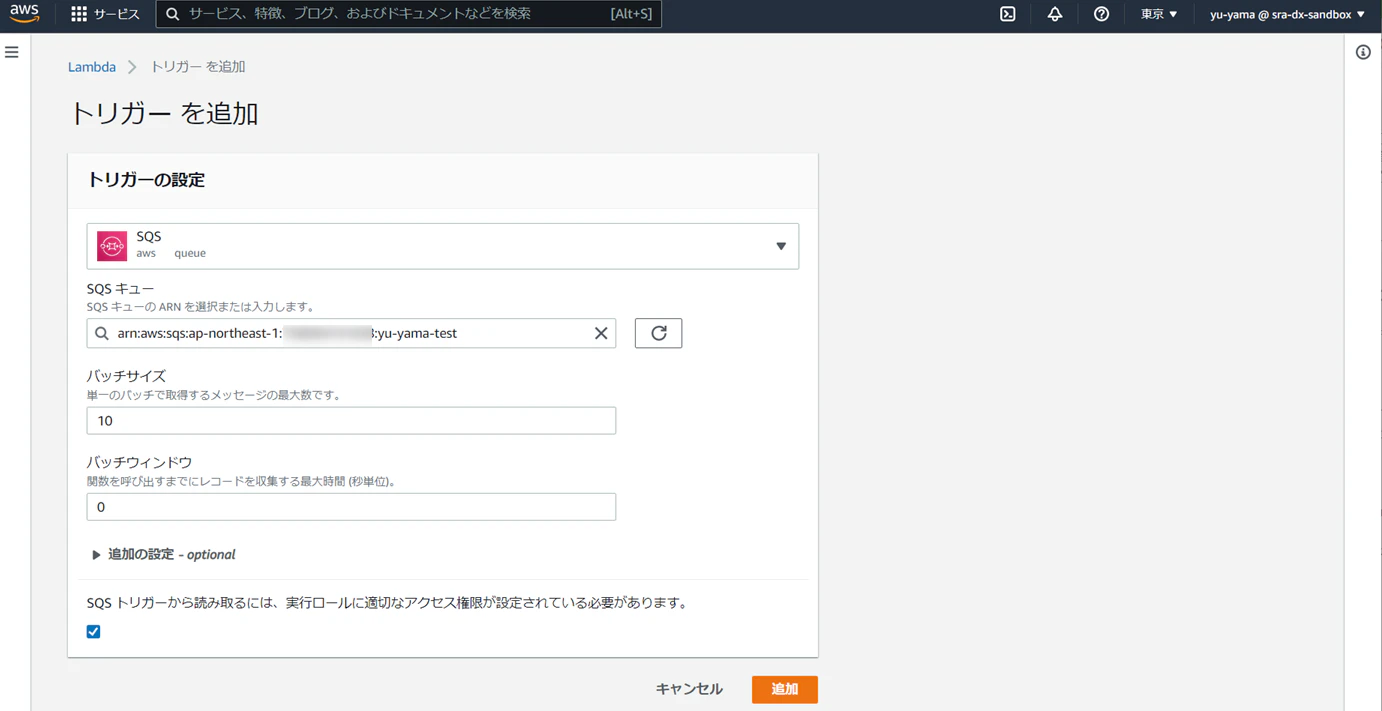The height and width of the screenshot is (711, 1382).
Task: Open the services grid menu
Action: (x=79, y=14)
